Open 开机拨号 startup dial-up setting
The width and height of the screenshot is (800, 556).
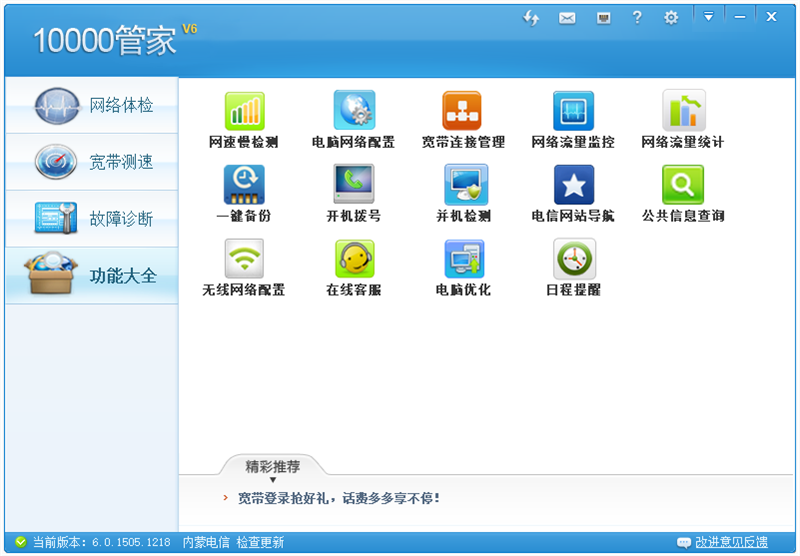click(354, 194)
